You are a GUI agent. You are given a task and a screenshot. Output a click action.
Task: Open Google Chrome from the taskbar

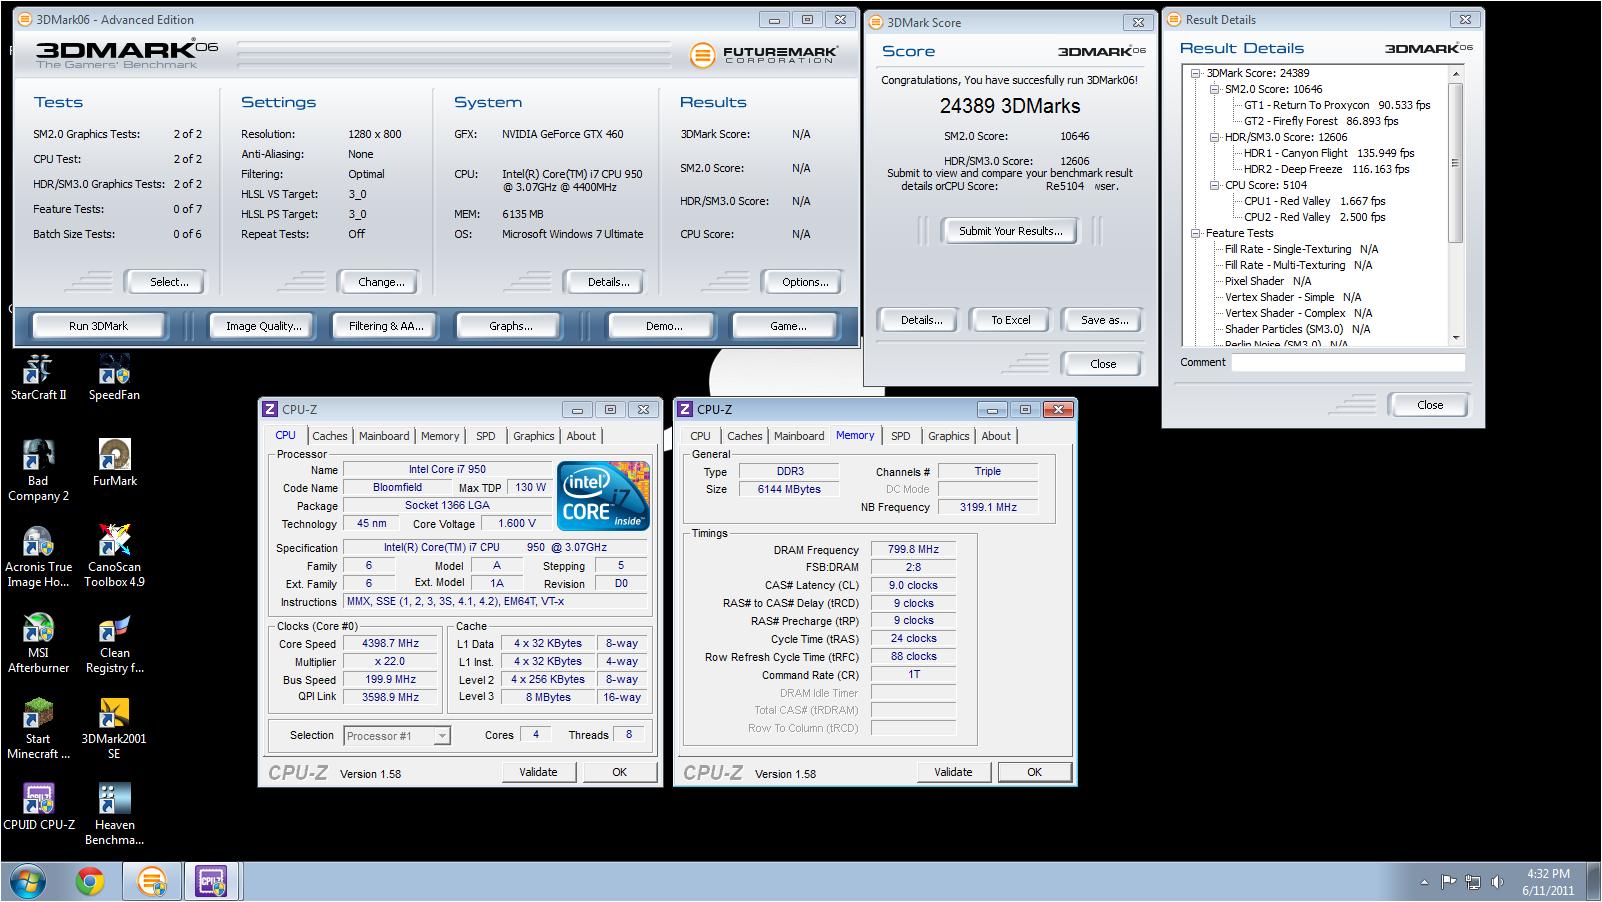90,881
